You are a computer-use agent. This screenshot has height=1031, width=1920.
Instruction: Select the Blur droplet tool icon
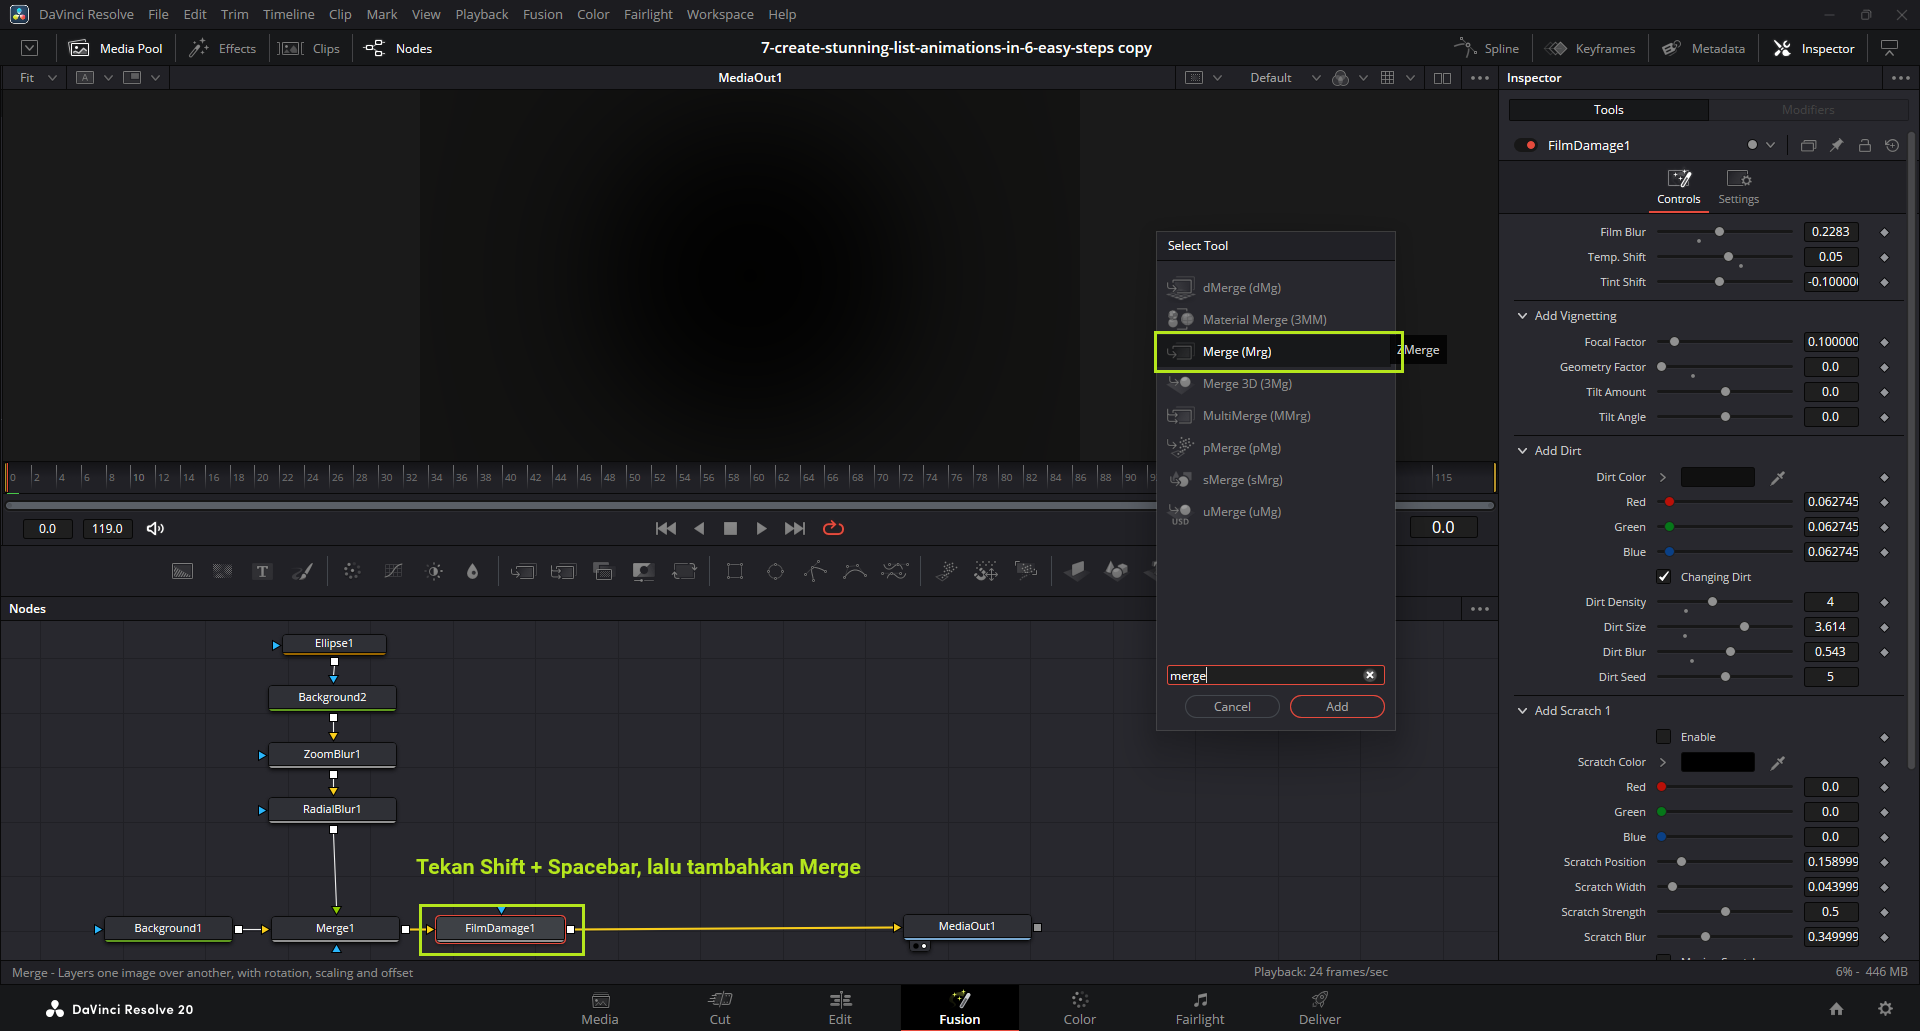coord(472,572)
